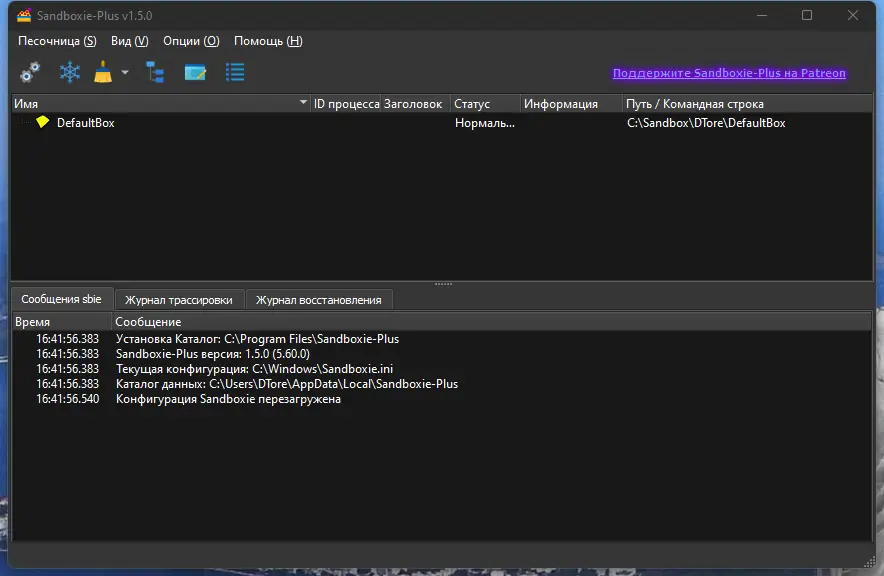Click the Нормаль... status cell

point(485,123)
